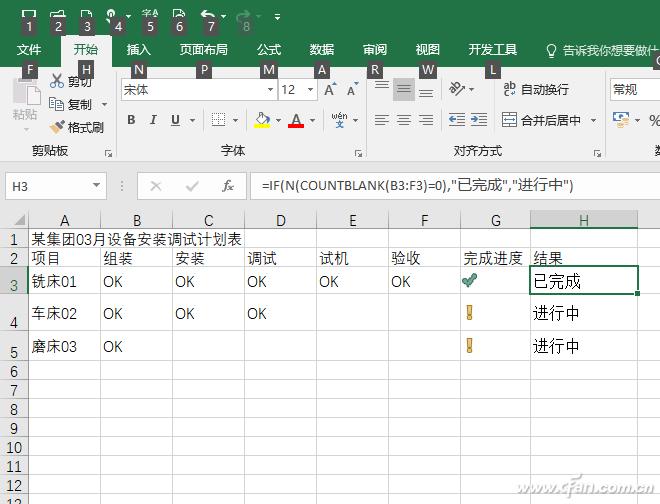
Task: Apply the yellow fill color bucket
Action: click(x=262, y=120)
